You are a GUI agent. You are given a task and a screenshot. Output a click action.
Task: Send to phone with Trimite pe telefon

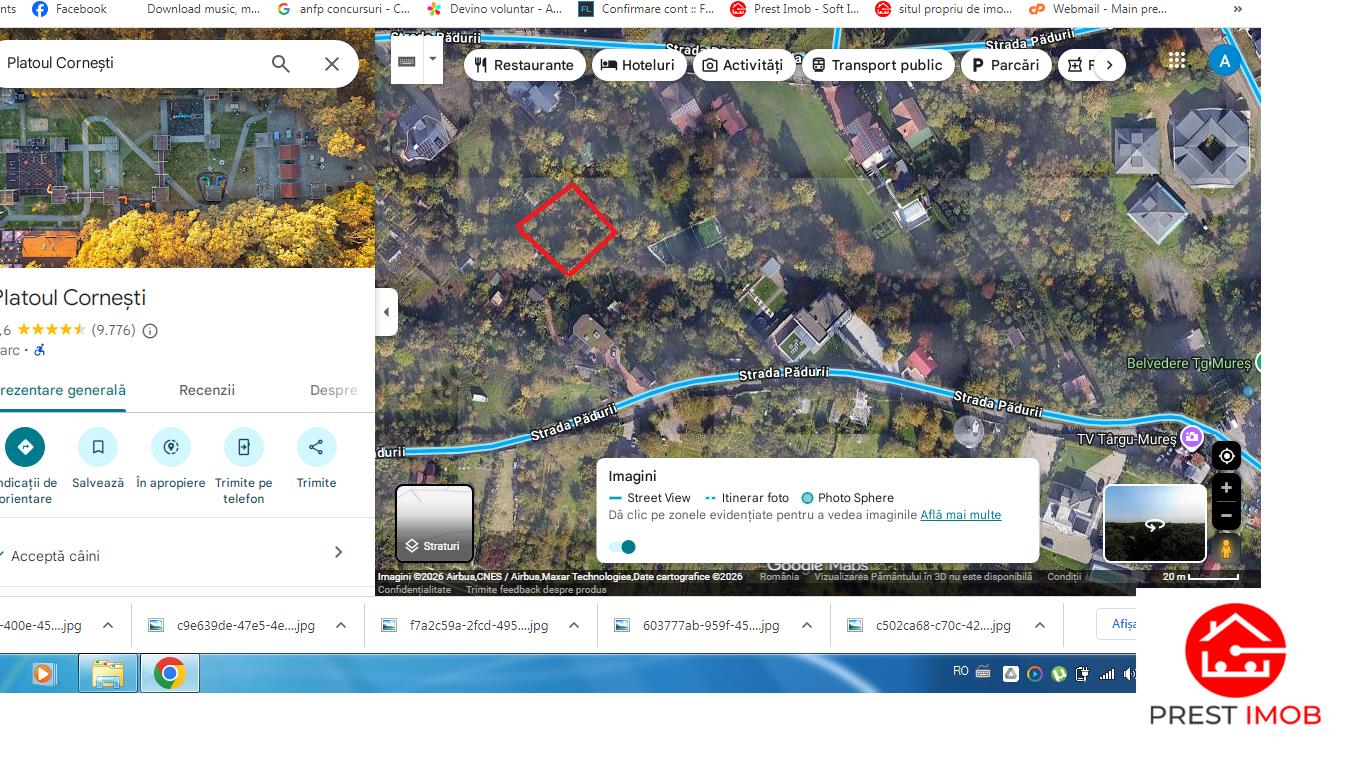tap(243, 447)
